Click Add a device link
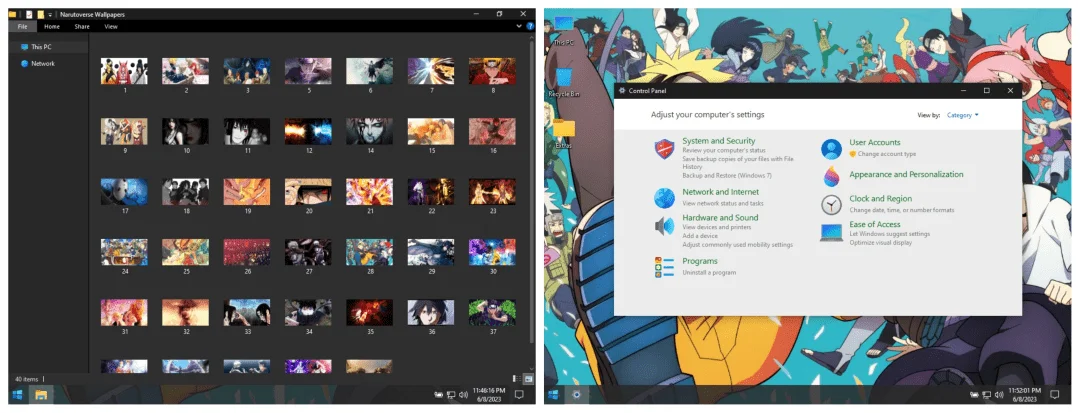Viewport: 1080px width, 413px height. coord(699,236)
